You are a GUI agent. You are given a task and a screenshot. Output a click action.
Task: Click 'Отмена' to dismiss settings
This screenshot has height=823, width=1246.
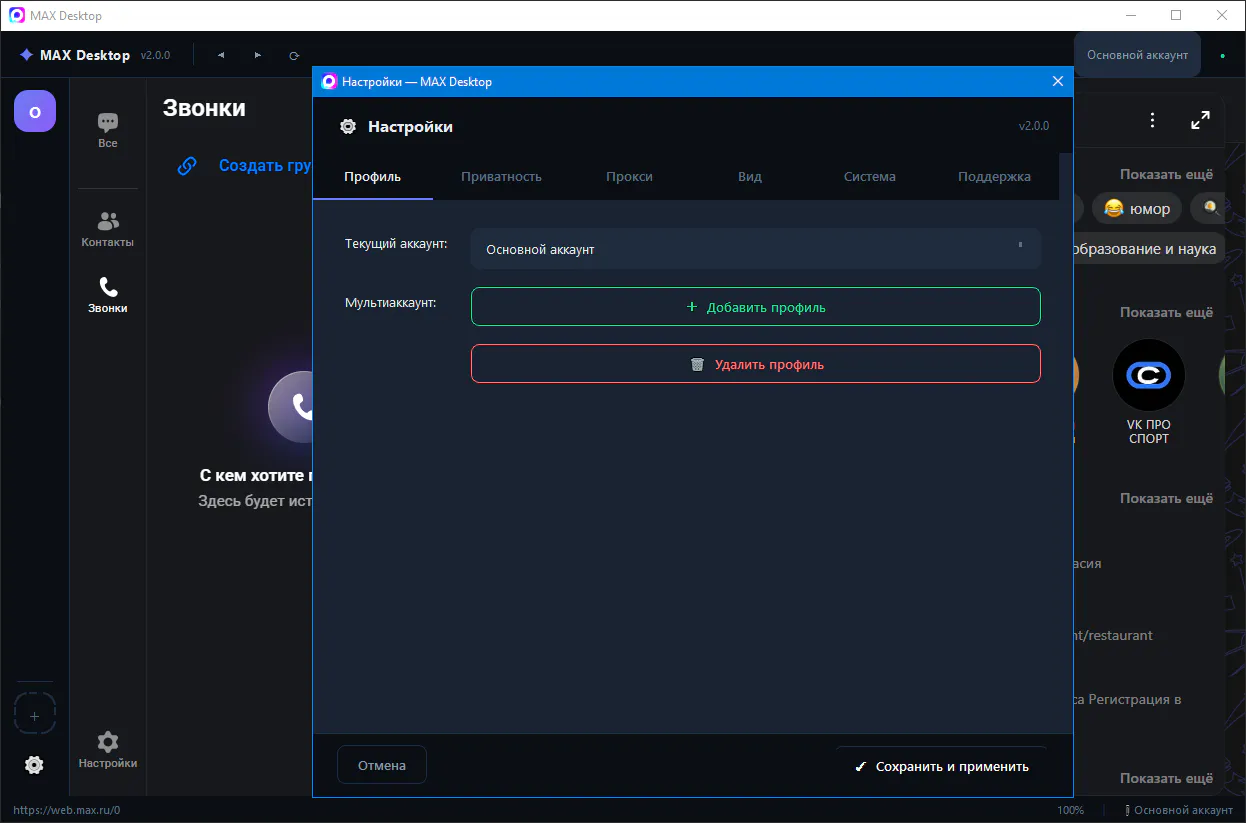(382, 765)
